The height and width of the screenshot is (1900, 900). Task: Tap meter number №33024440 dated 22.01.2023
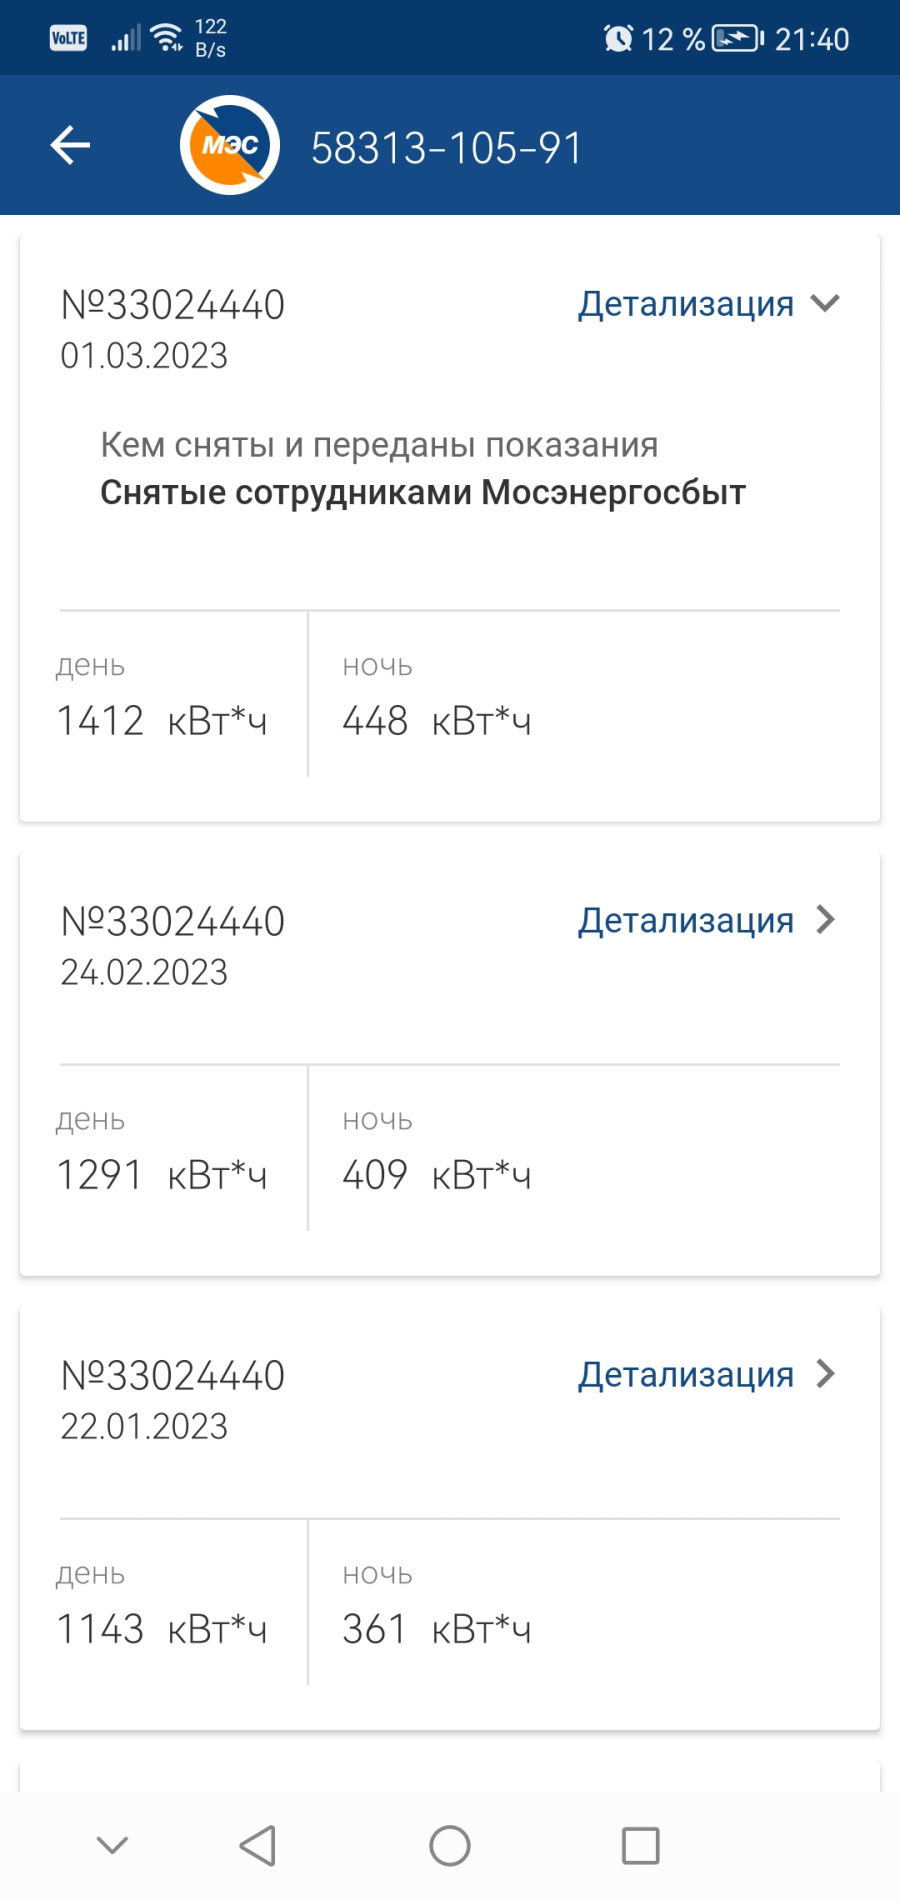(x=173, y=1376)
